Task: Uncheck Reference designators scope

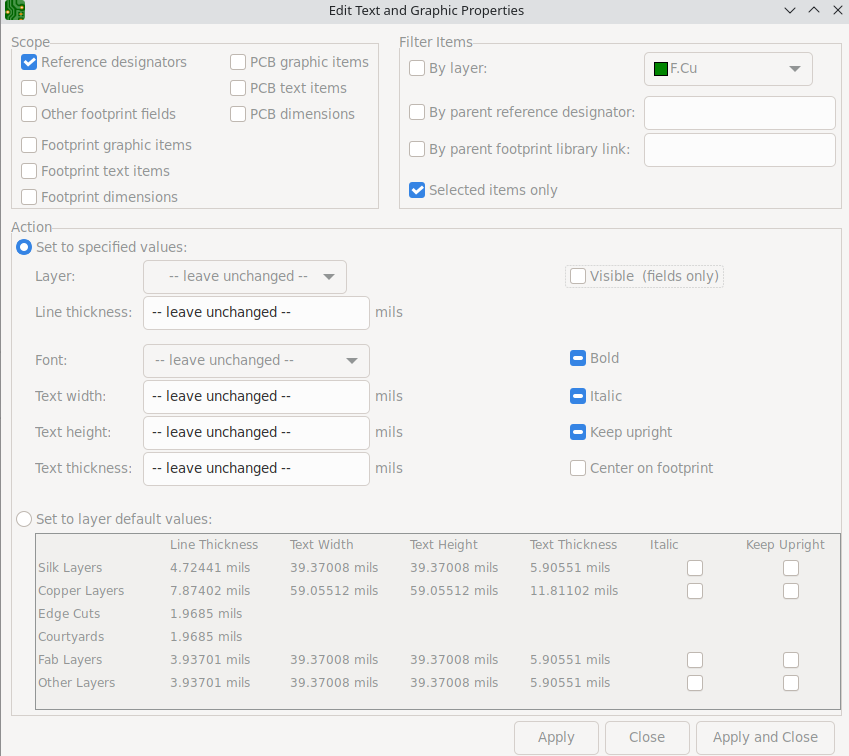Action: point(30,62)
